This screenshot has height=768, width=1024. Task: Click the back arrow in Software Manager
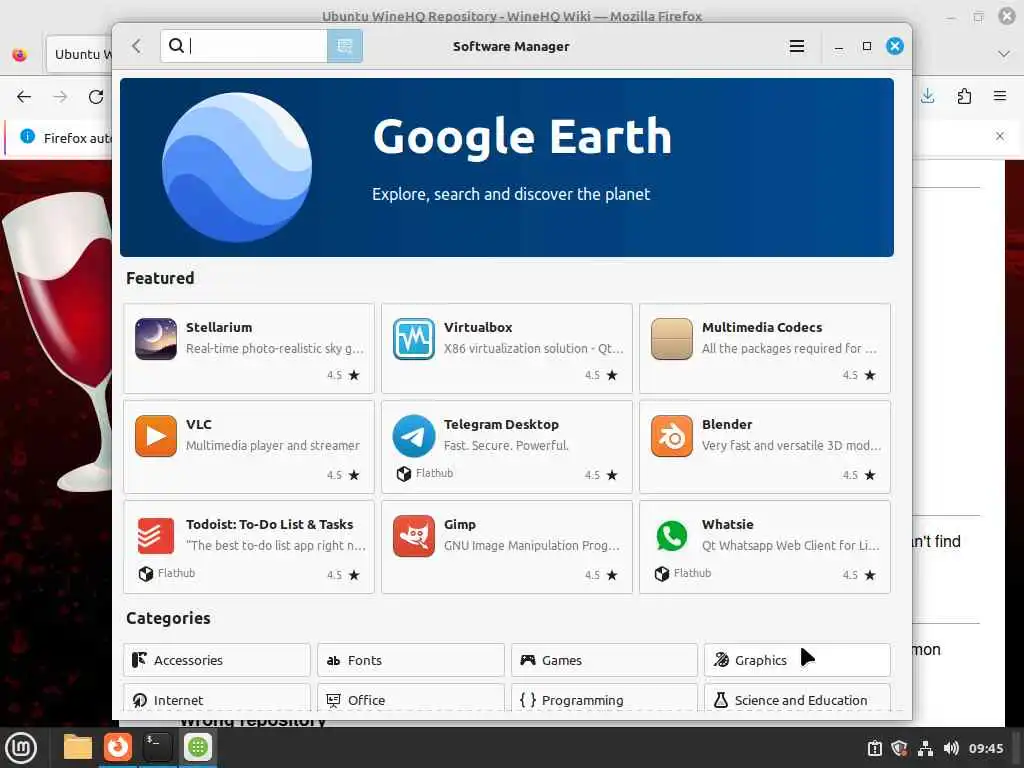pyautogui.click(x=136, y=46)
